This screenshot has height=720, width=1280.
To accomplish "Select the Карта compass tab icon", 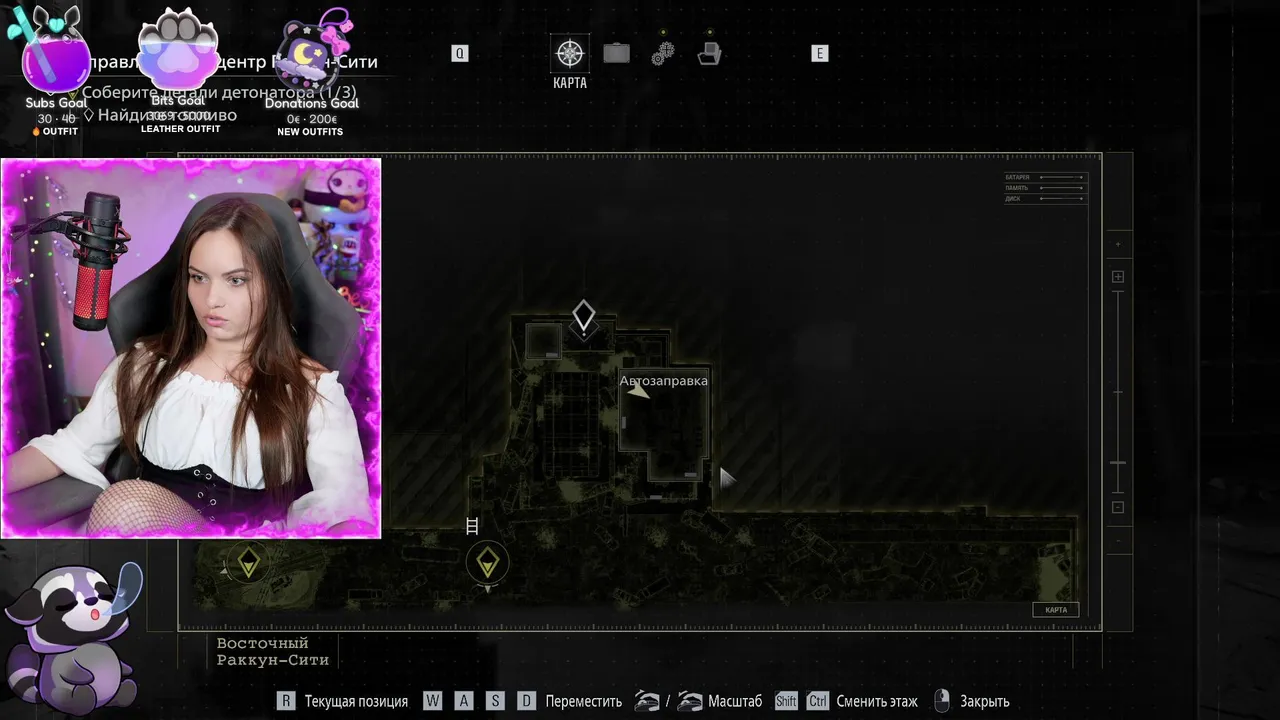I will click(570, 54).
